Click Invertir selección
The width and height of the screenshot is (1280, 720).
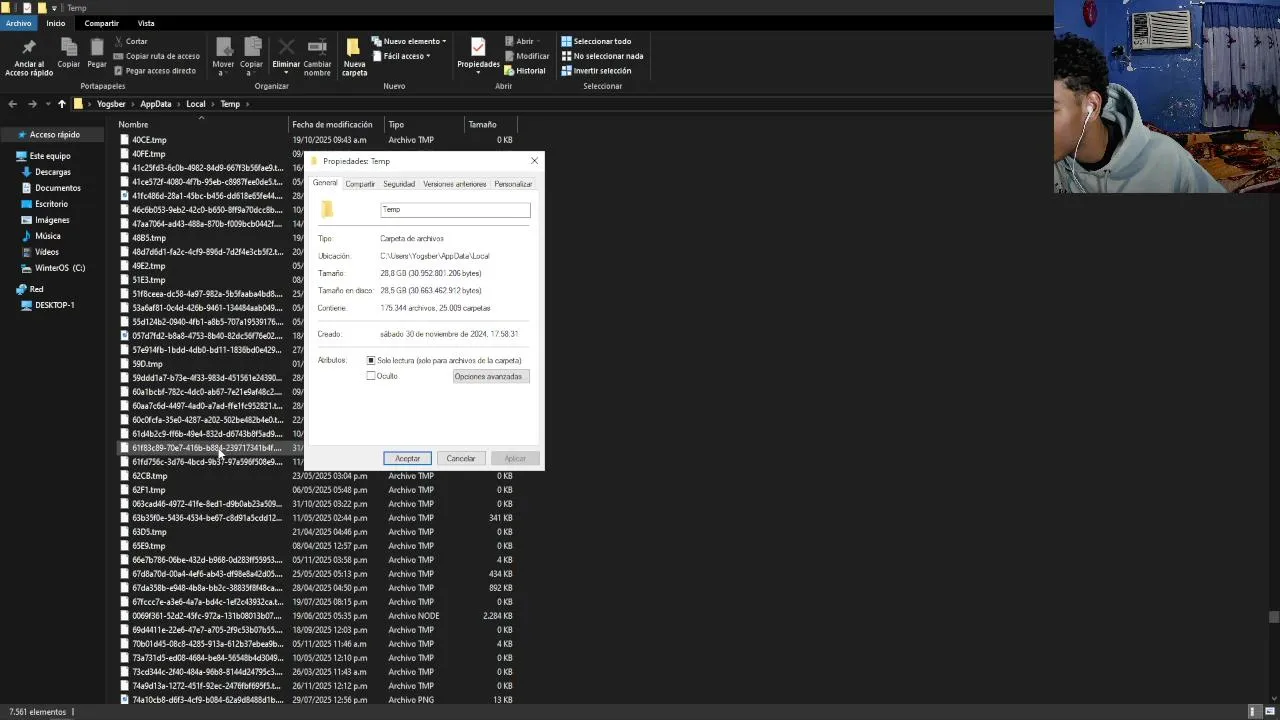[x=596, y=71]
